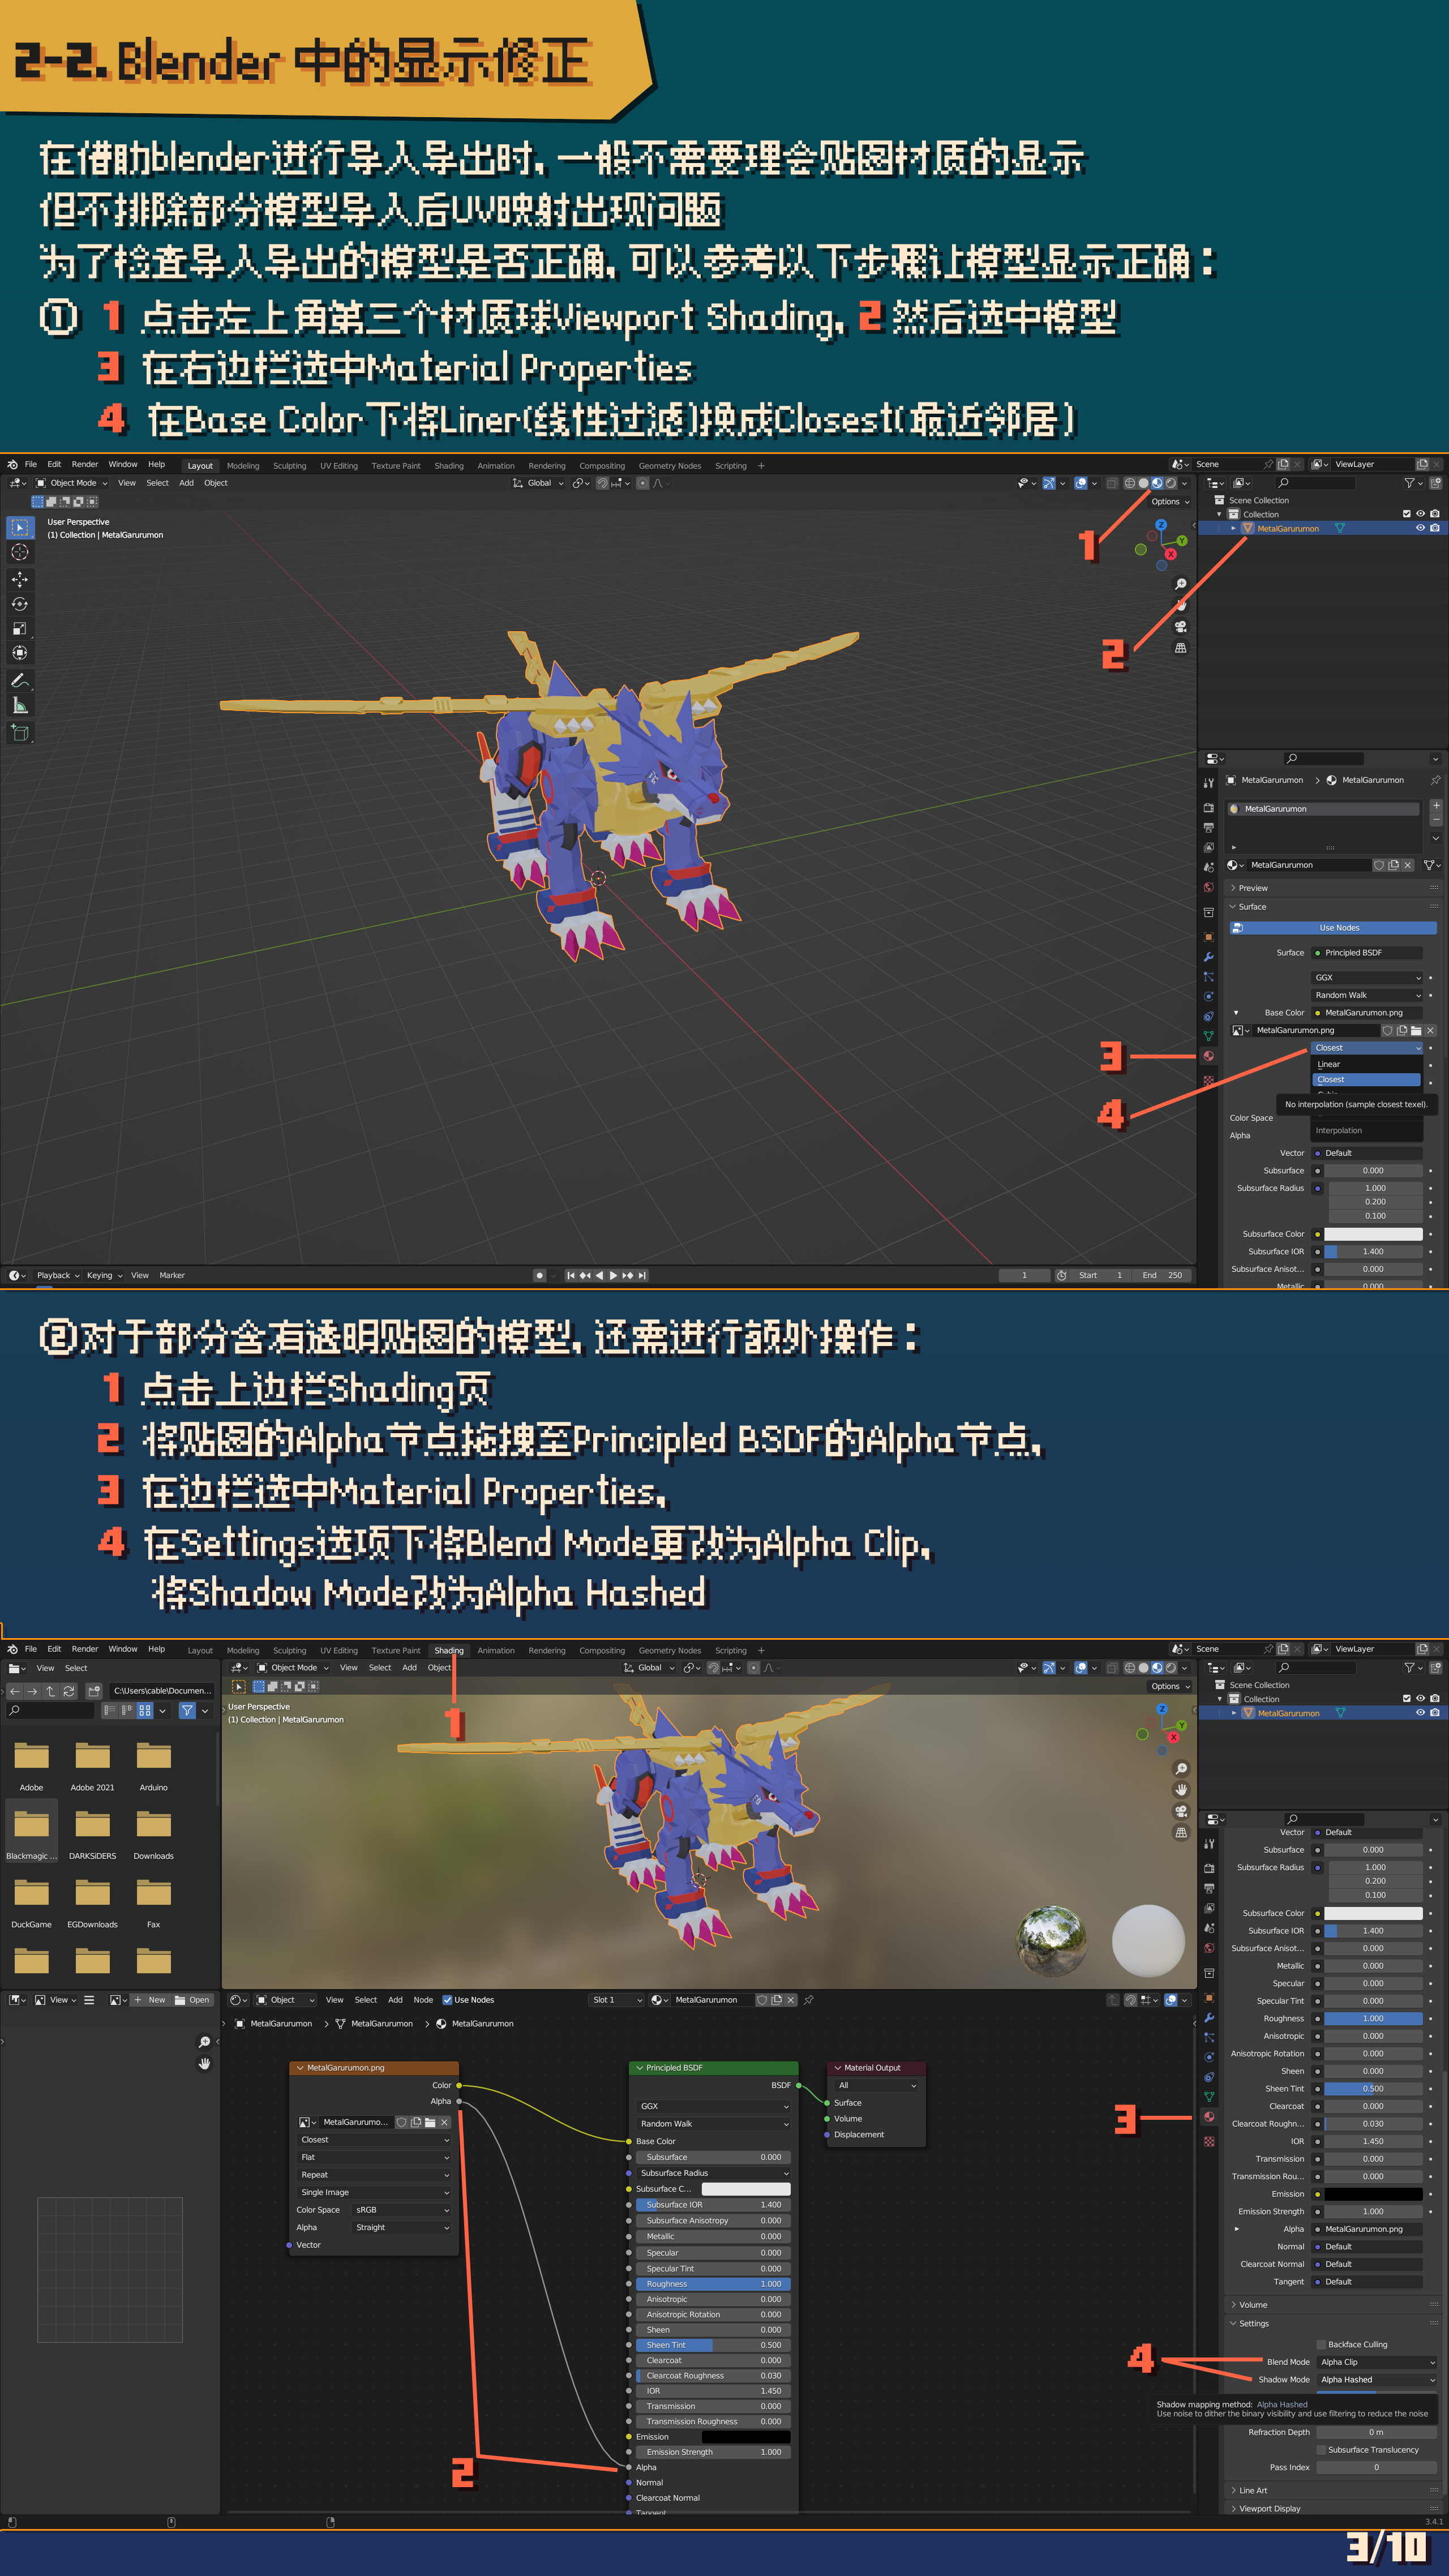Select Shading workspace tab in bottom window

point(449,1651)
